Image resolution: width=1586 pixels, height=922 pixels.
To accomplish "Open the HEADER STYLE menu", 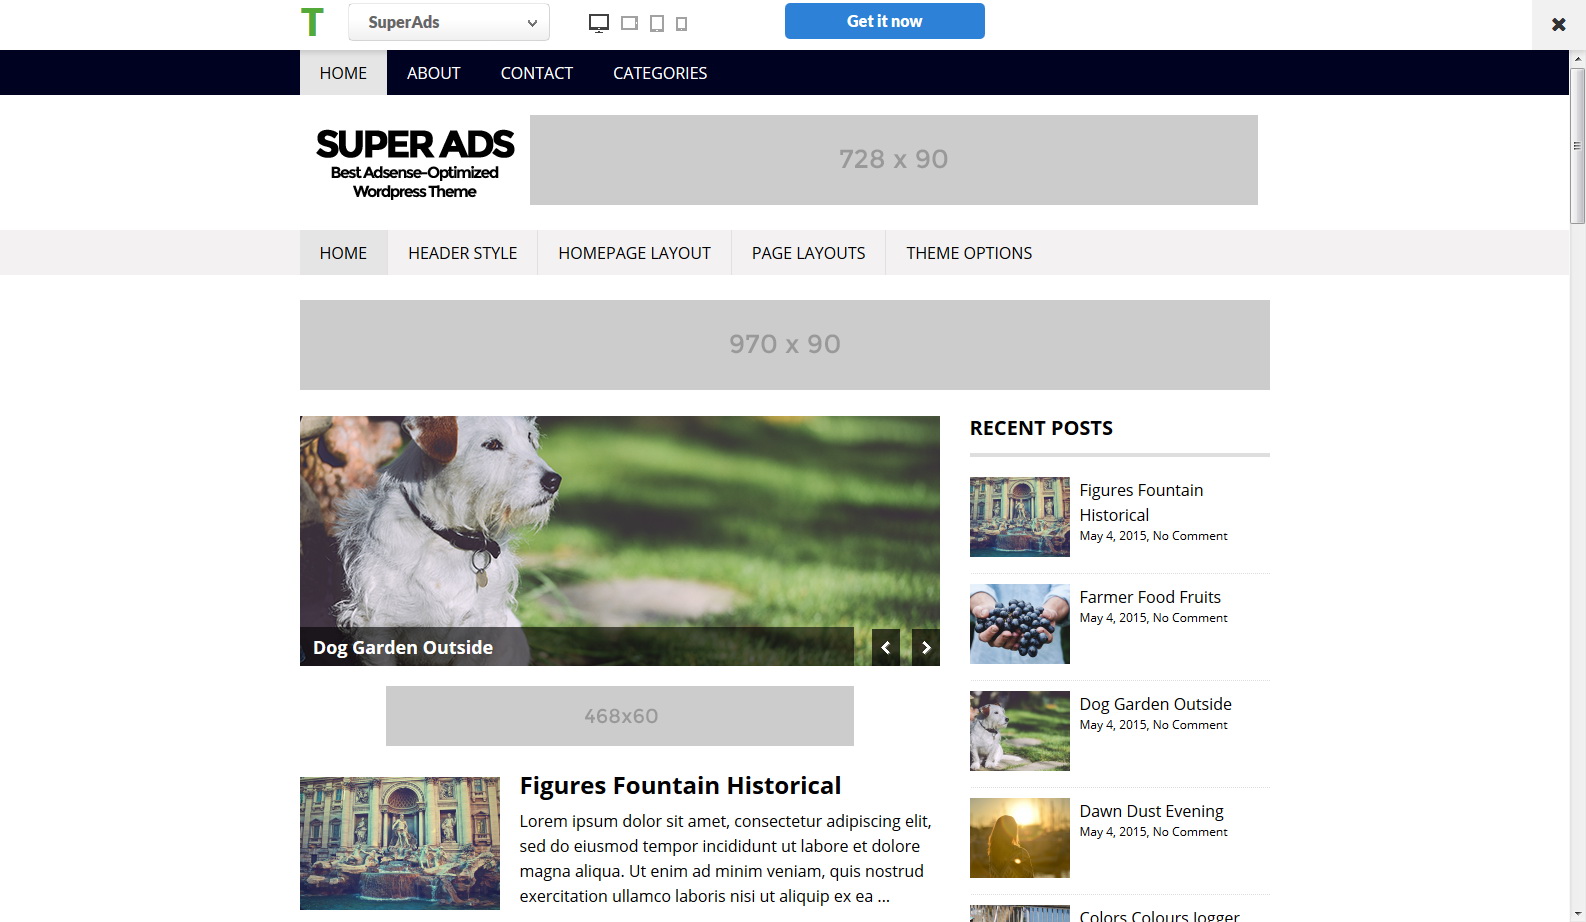I will click(463, 253).
